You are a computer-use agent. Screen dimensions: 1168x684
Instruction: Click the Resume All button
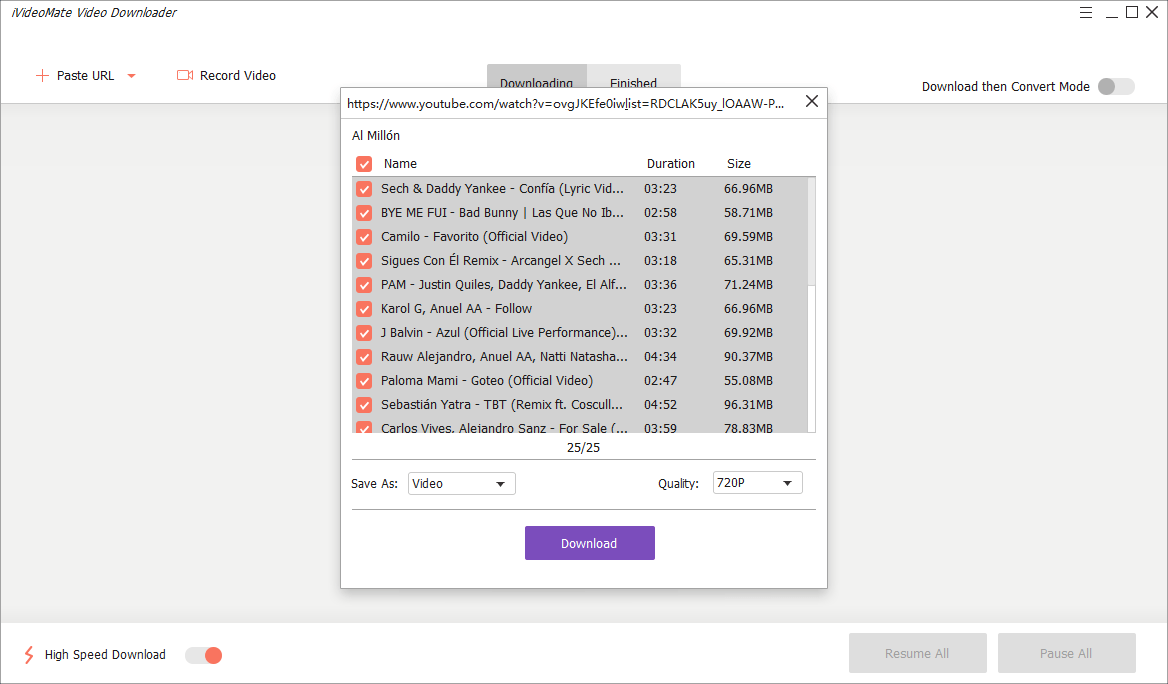[x=917, y=652]
